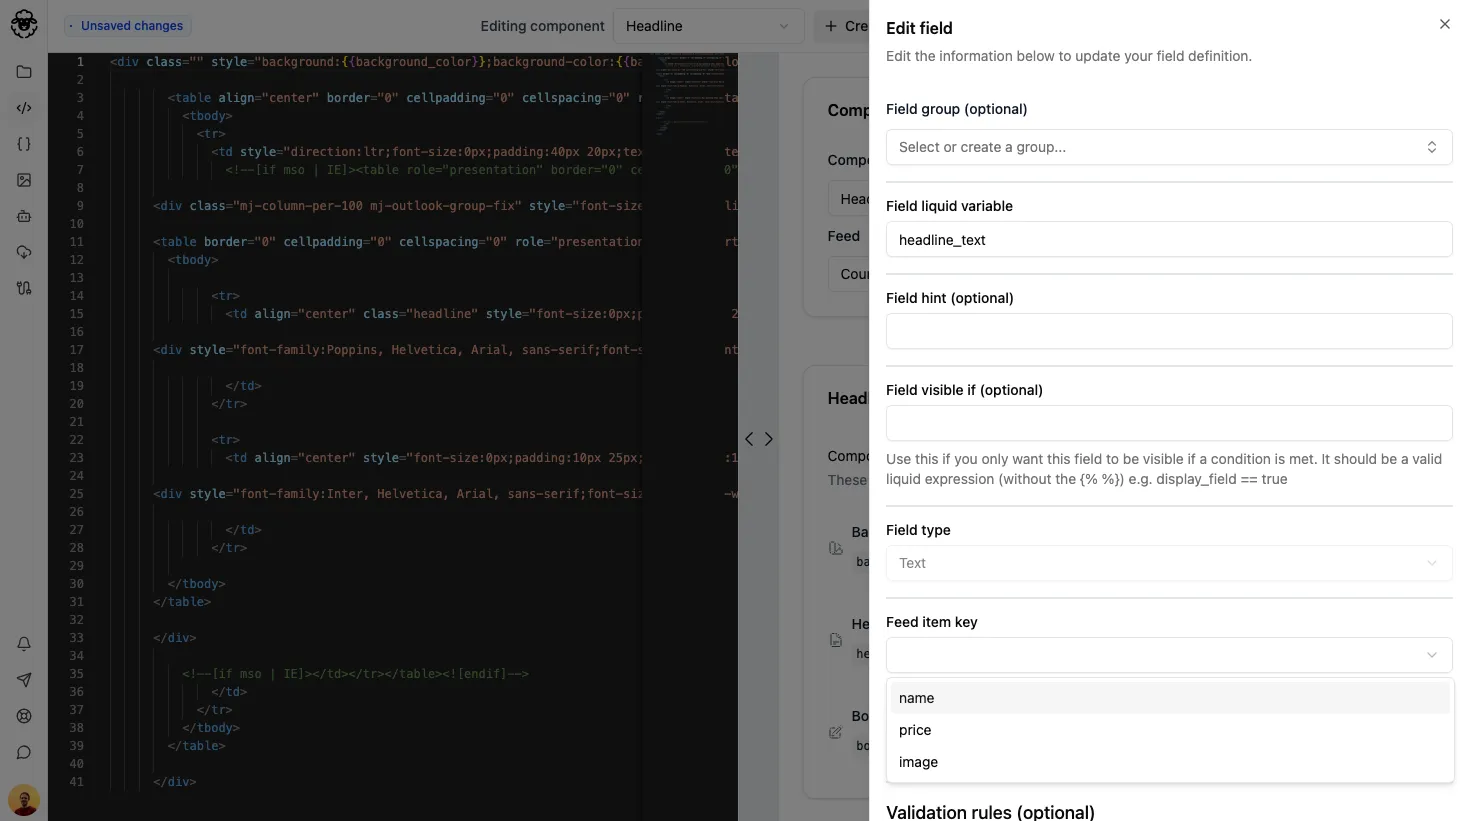Image resolution: width=1466 pixels, height=821 pixels.
Task: Expand the Field type dropdown showing Text
Action: click(1168, 563)
